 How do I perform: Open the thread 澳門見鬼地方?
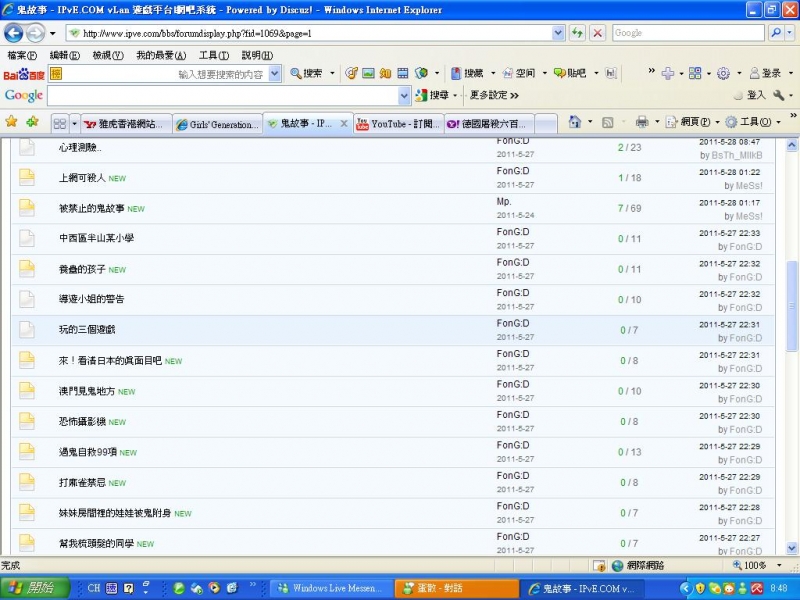[86, 391]
